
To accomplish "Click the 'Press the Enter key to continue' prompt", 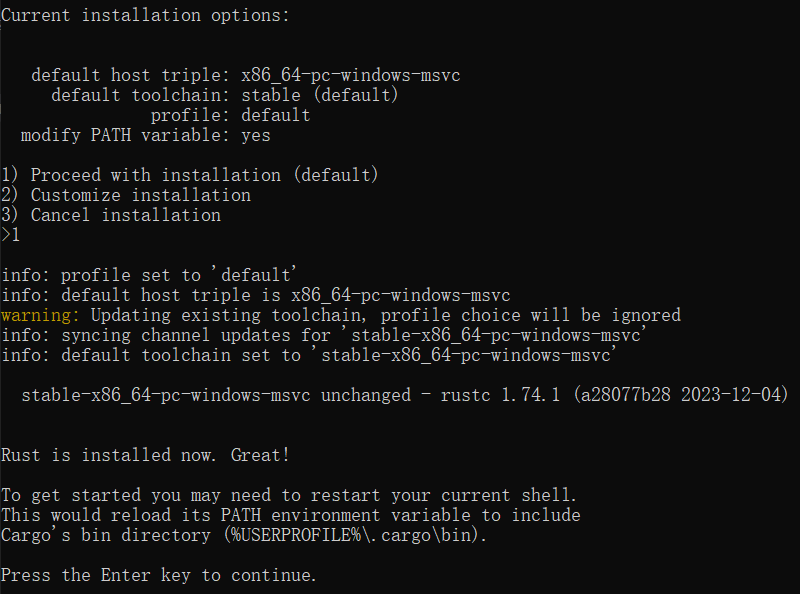I will [159, 575].
